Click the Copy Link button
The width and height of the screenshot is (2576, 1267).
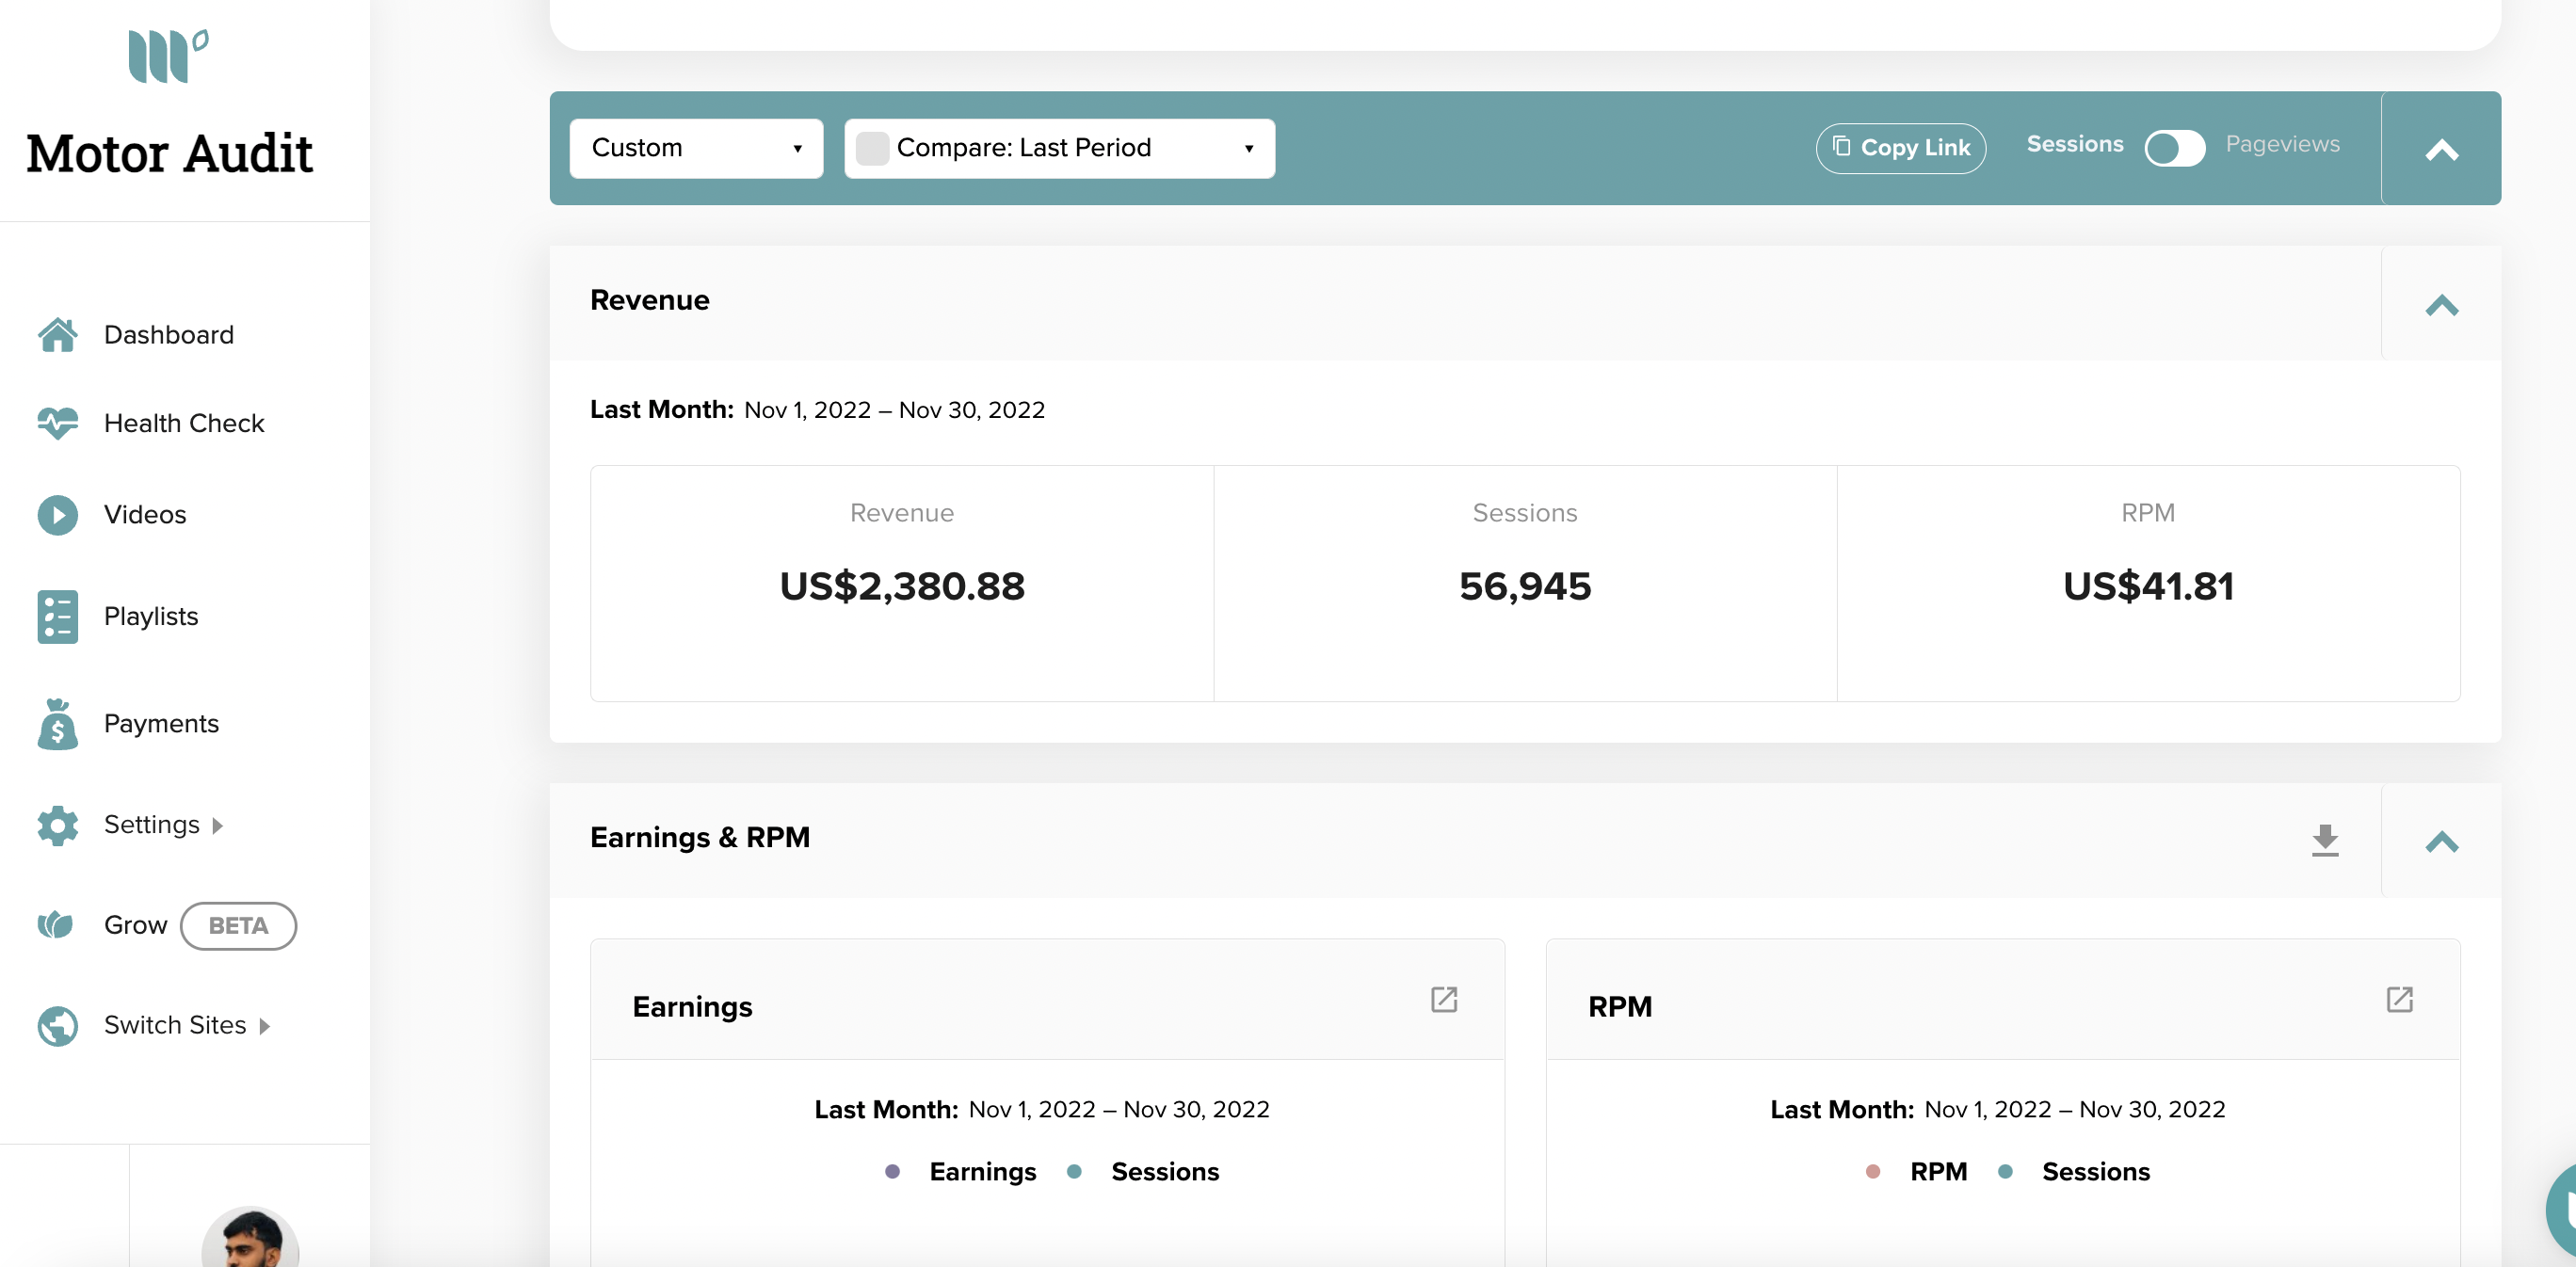(1900, 148)
